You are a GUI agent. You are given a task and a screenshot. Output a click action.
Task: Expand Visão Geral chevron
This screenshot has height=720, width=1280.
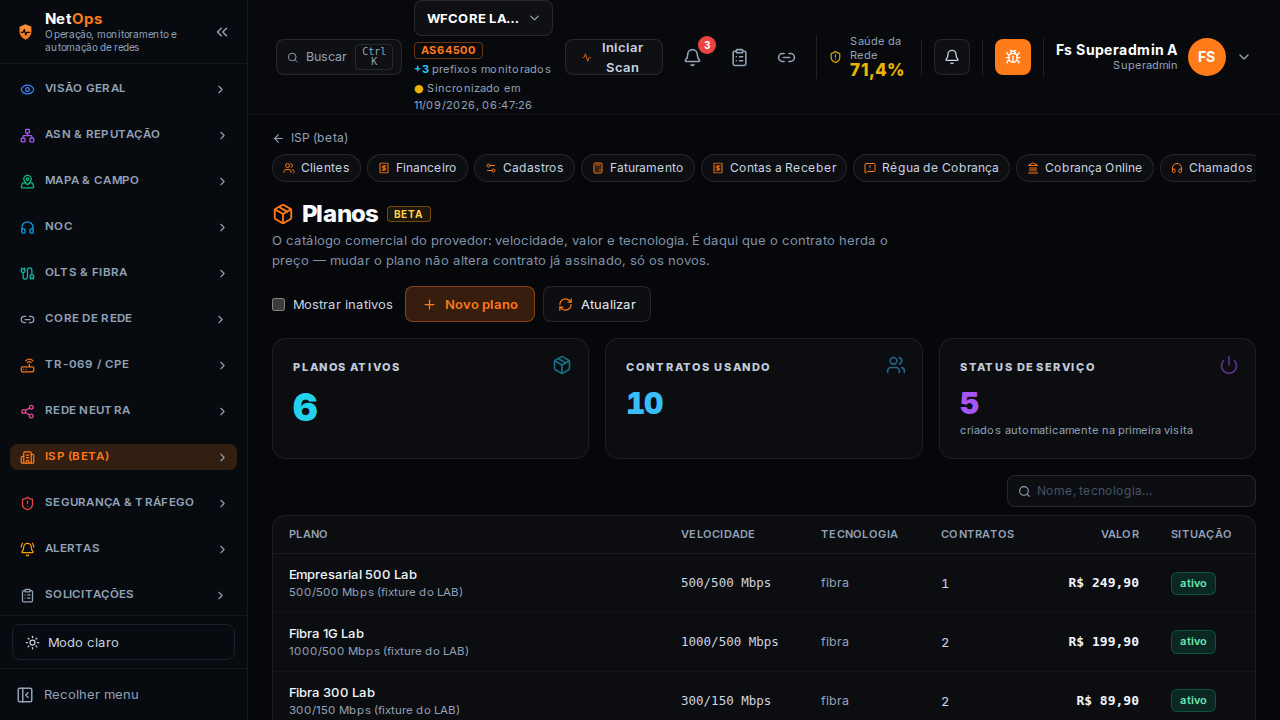[x=221, y=89]
